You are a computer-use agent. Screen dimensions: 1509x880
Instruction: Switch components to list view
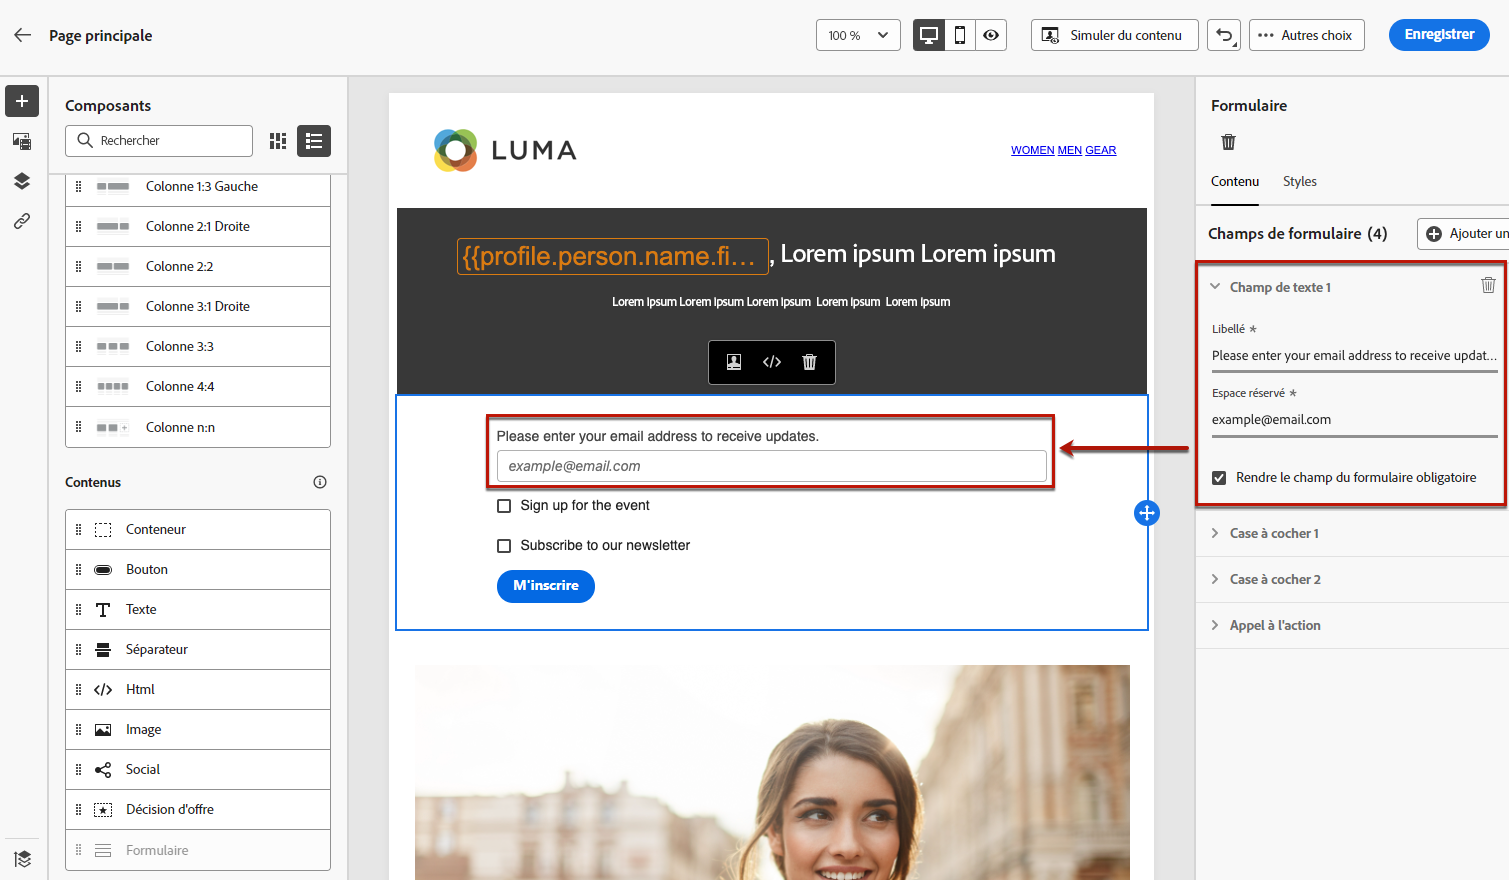click(x=314, y=141)
